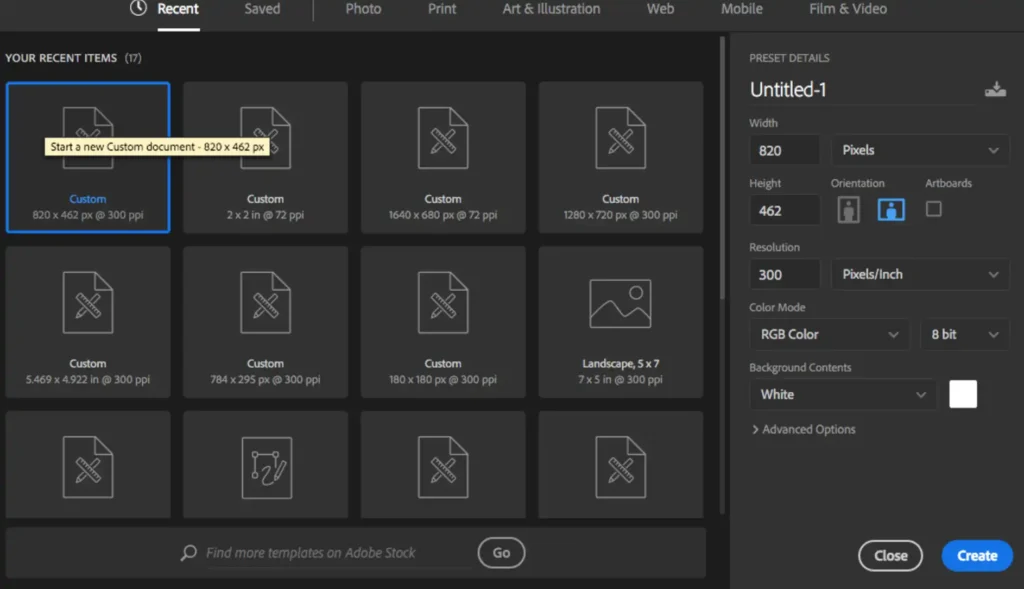Viewport: 1024px width, 589px height.
Task: Click the clock icon on Recent tab
Action: [138, 9]
